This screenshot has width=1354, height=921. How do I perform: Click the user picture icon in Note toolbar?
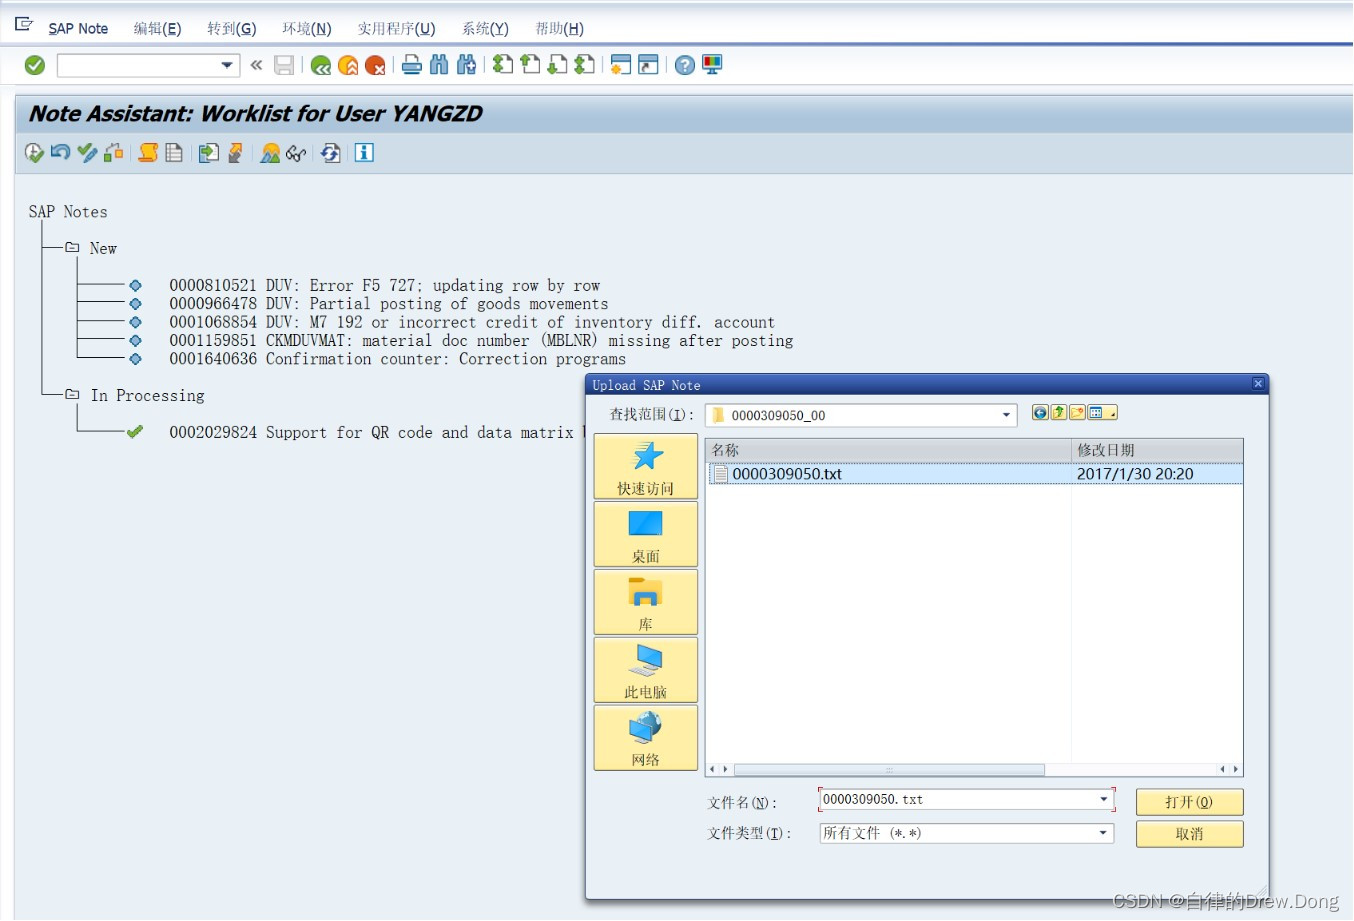pyautogui.click(x=270, y=153)
